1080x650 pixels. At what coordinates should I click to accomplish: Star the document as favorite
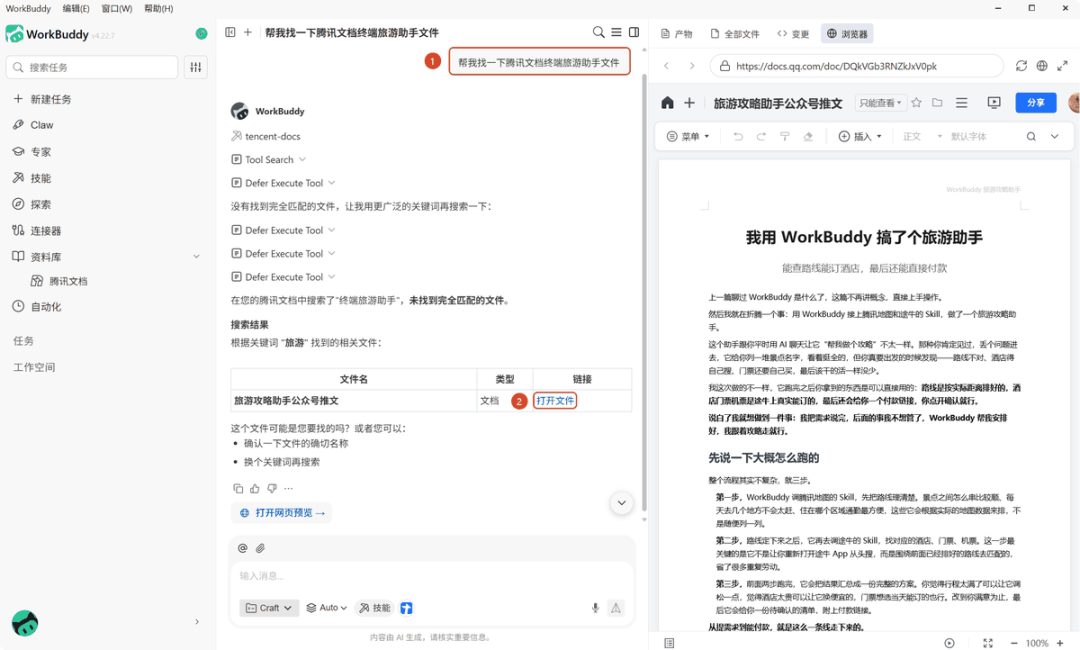(x=917, y=103)
